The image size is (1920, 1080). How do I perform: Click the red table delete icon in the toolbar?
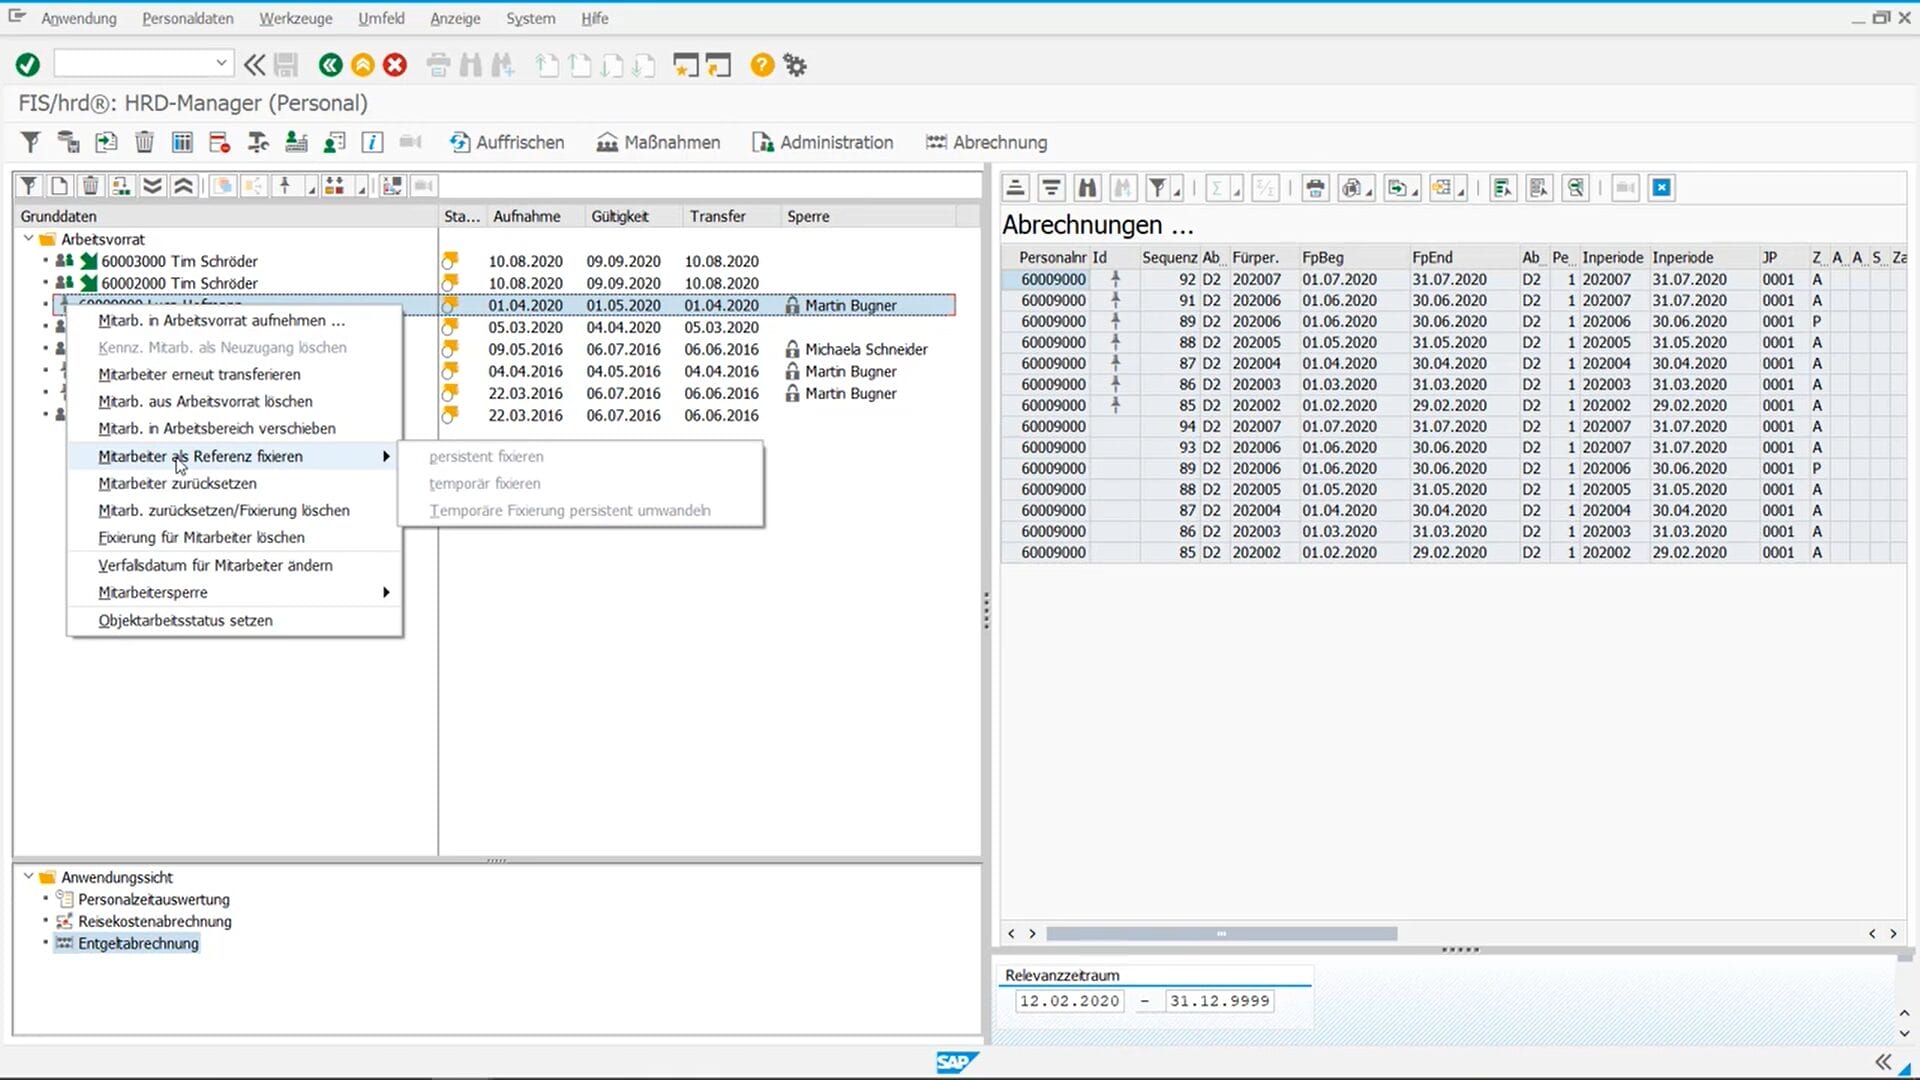[220, 142]
